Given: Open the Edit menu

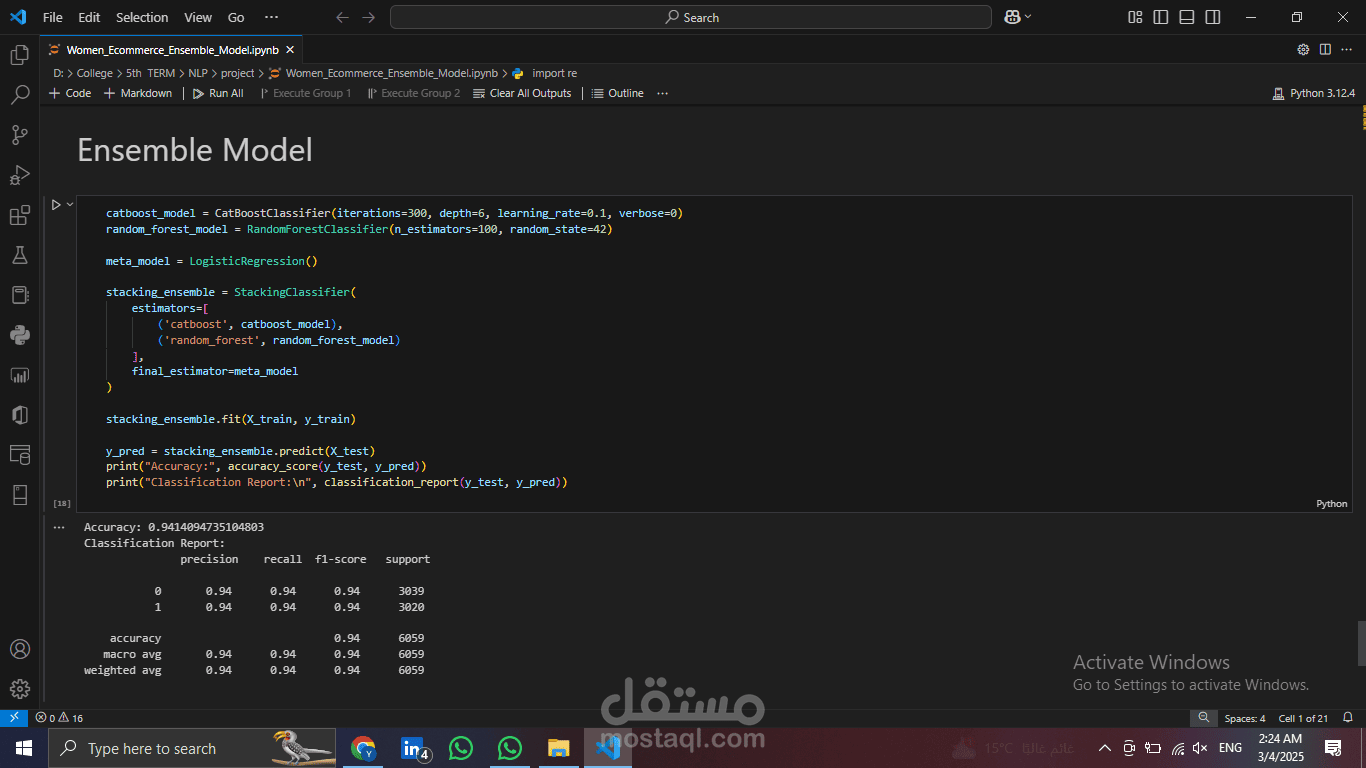Looking at the screenshot, I should click(x=89, y=17).
